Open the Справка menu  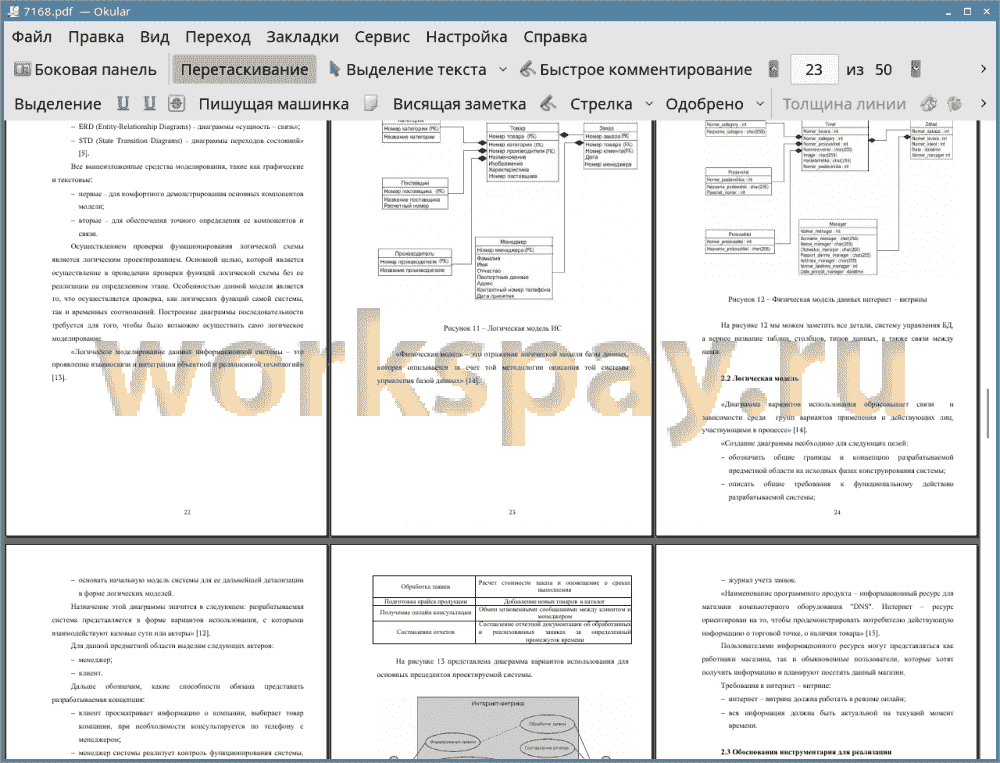555,37
